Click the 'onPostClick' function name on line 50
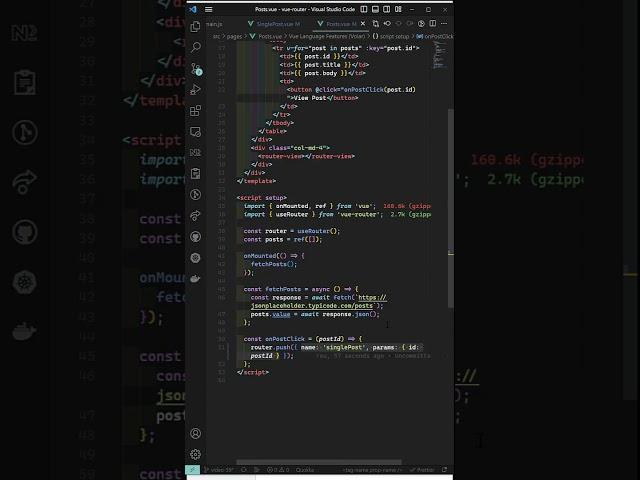Image resolution: width=640 pixels, height=480 pixels. coord(285,339)
